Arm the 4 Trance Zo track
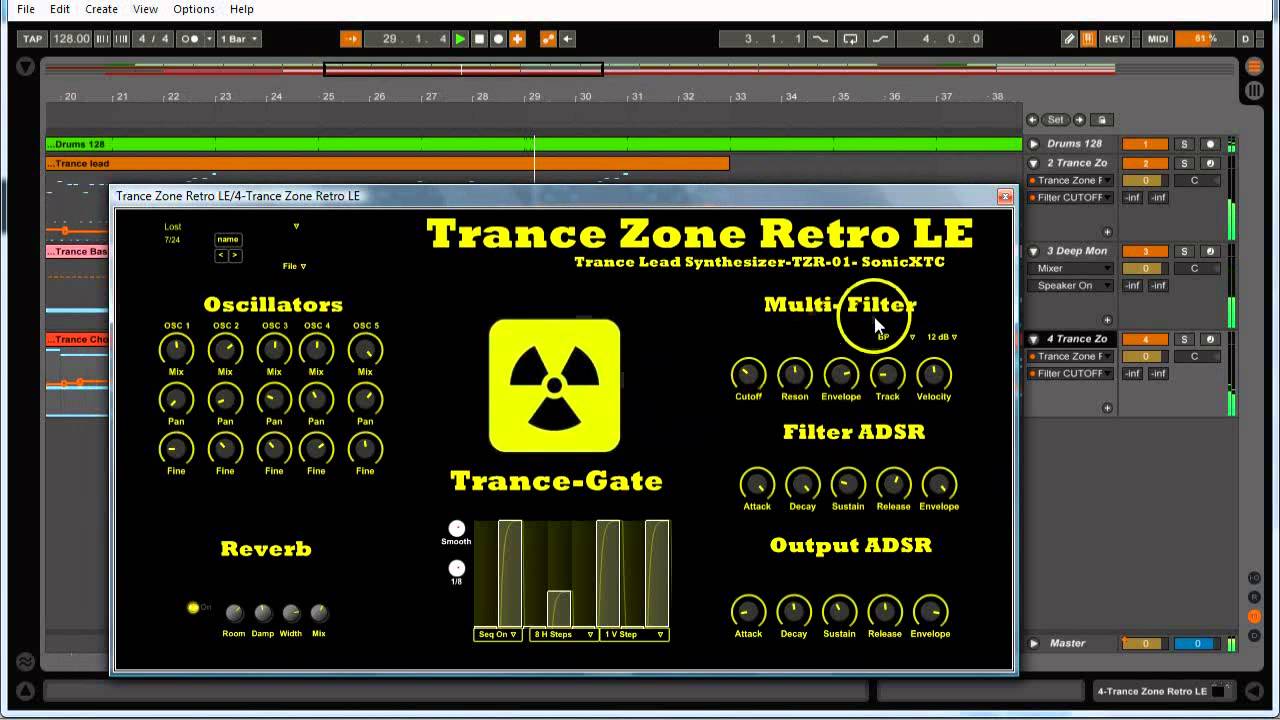This screenshot has height=720, width=1280. coord(1209,339)
